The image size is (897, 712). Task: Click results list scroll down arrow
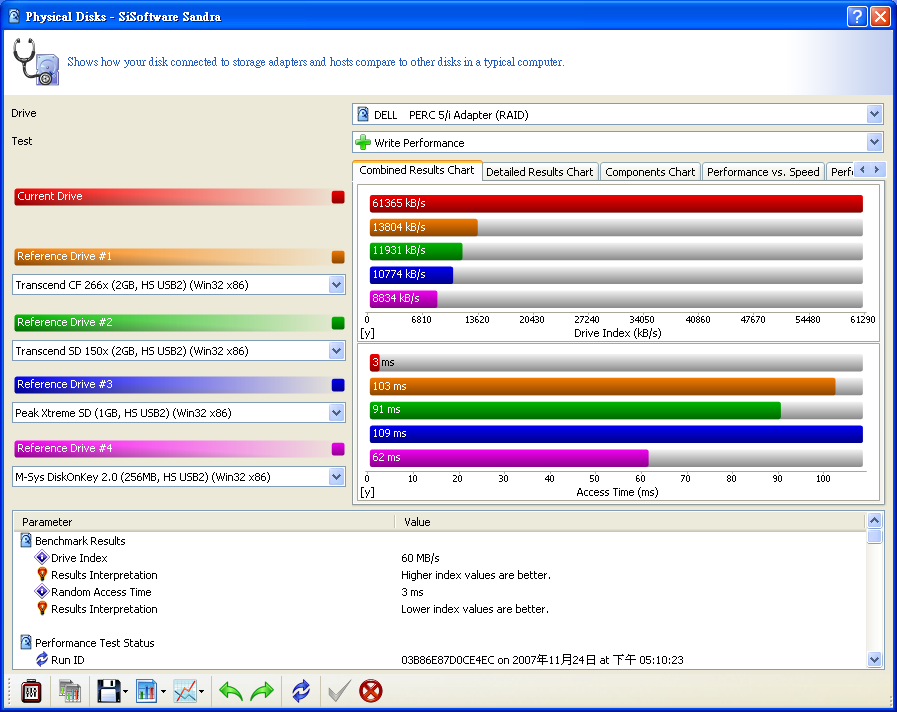click(874, 659)
